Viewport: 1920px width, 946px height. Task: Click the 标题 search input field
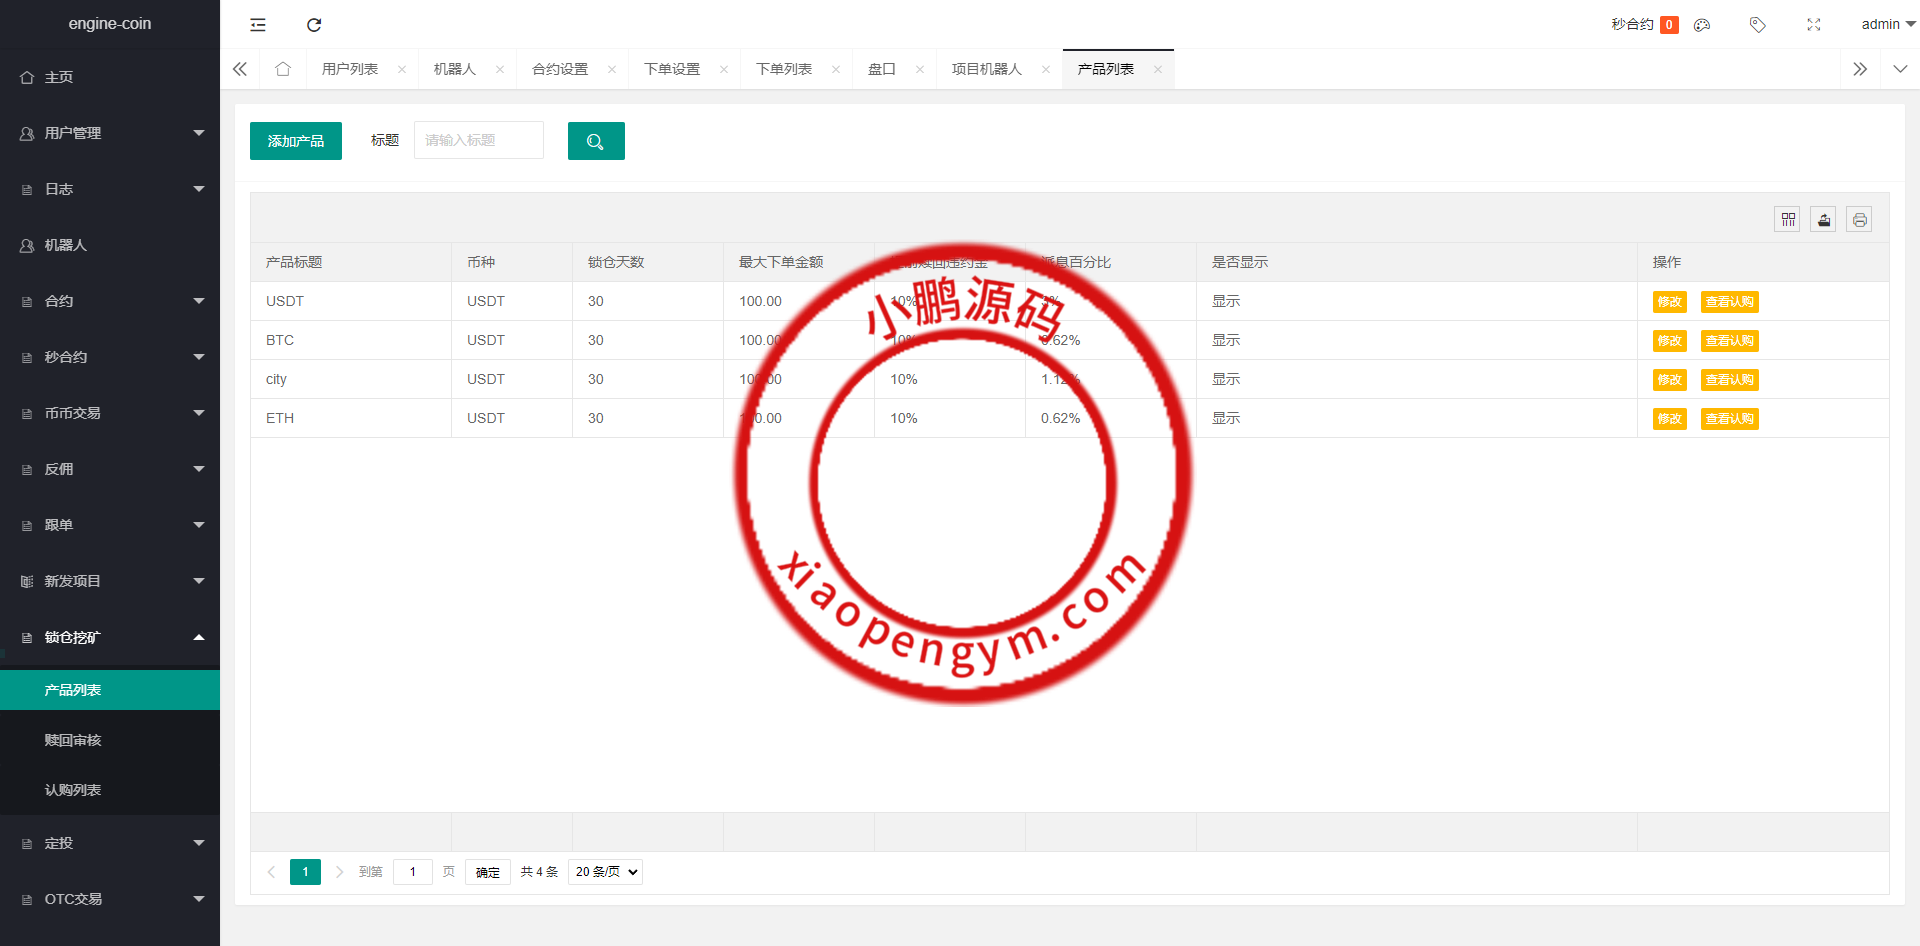click(x=479, y=141)
